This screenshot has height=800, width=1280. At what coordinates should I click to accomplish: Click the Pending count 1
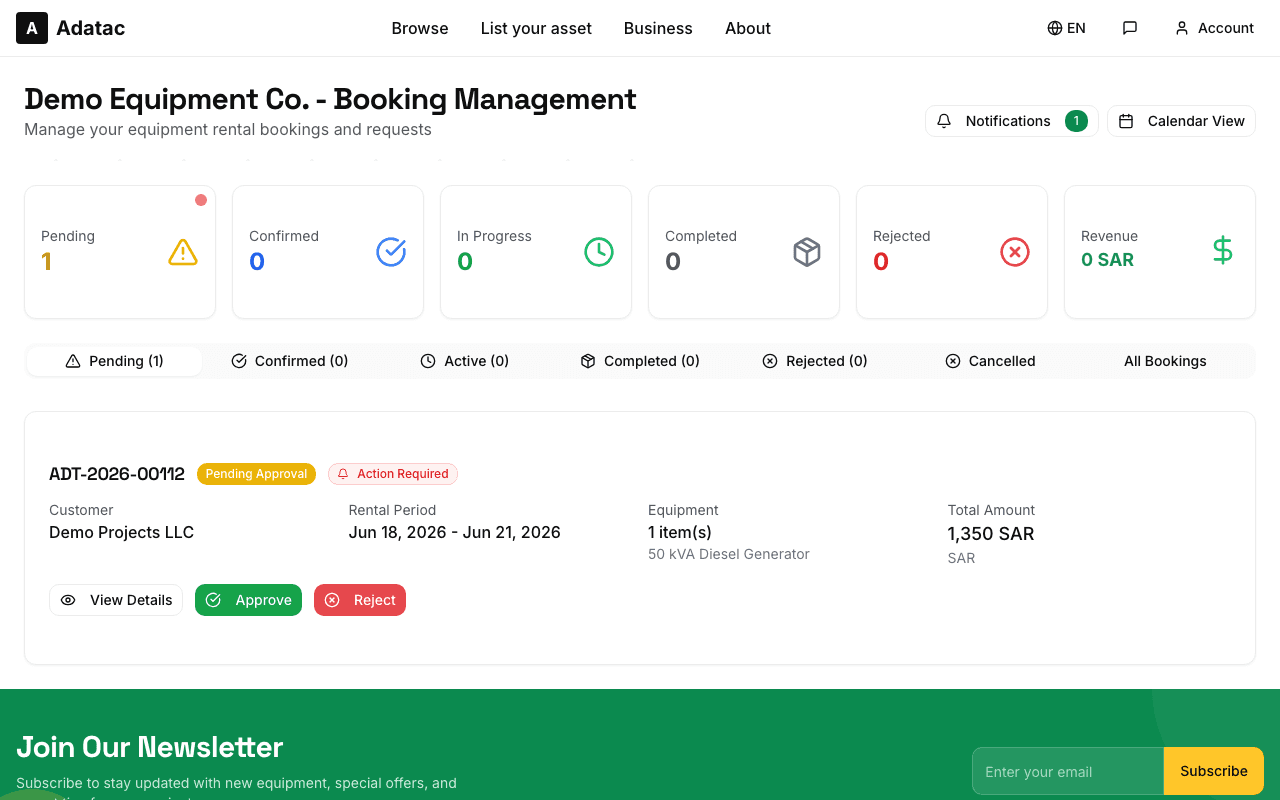[x=46, y=262]
